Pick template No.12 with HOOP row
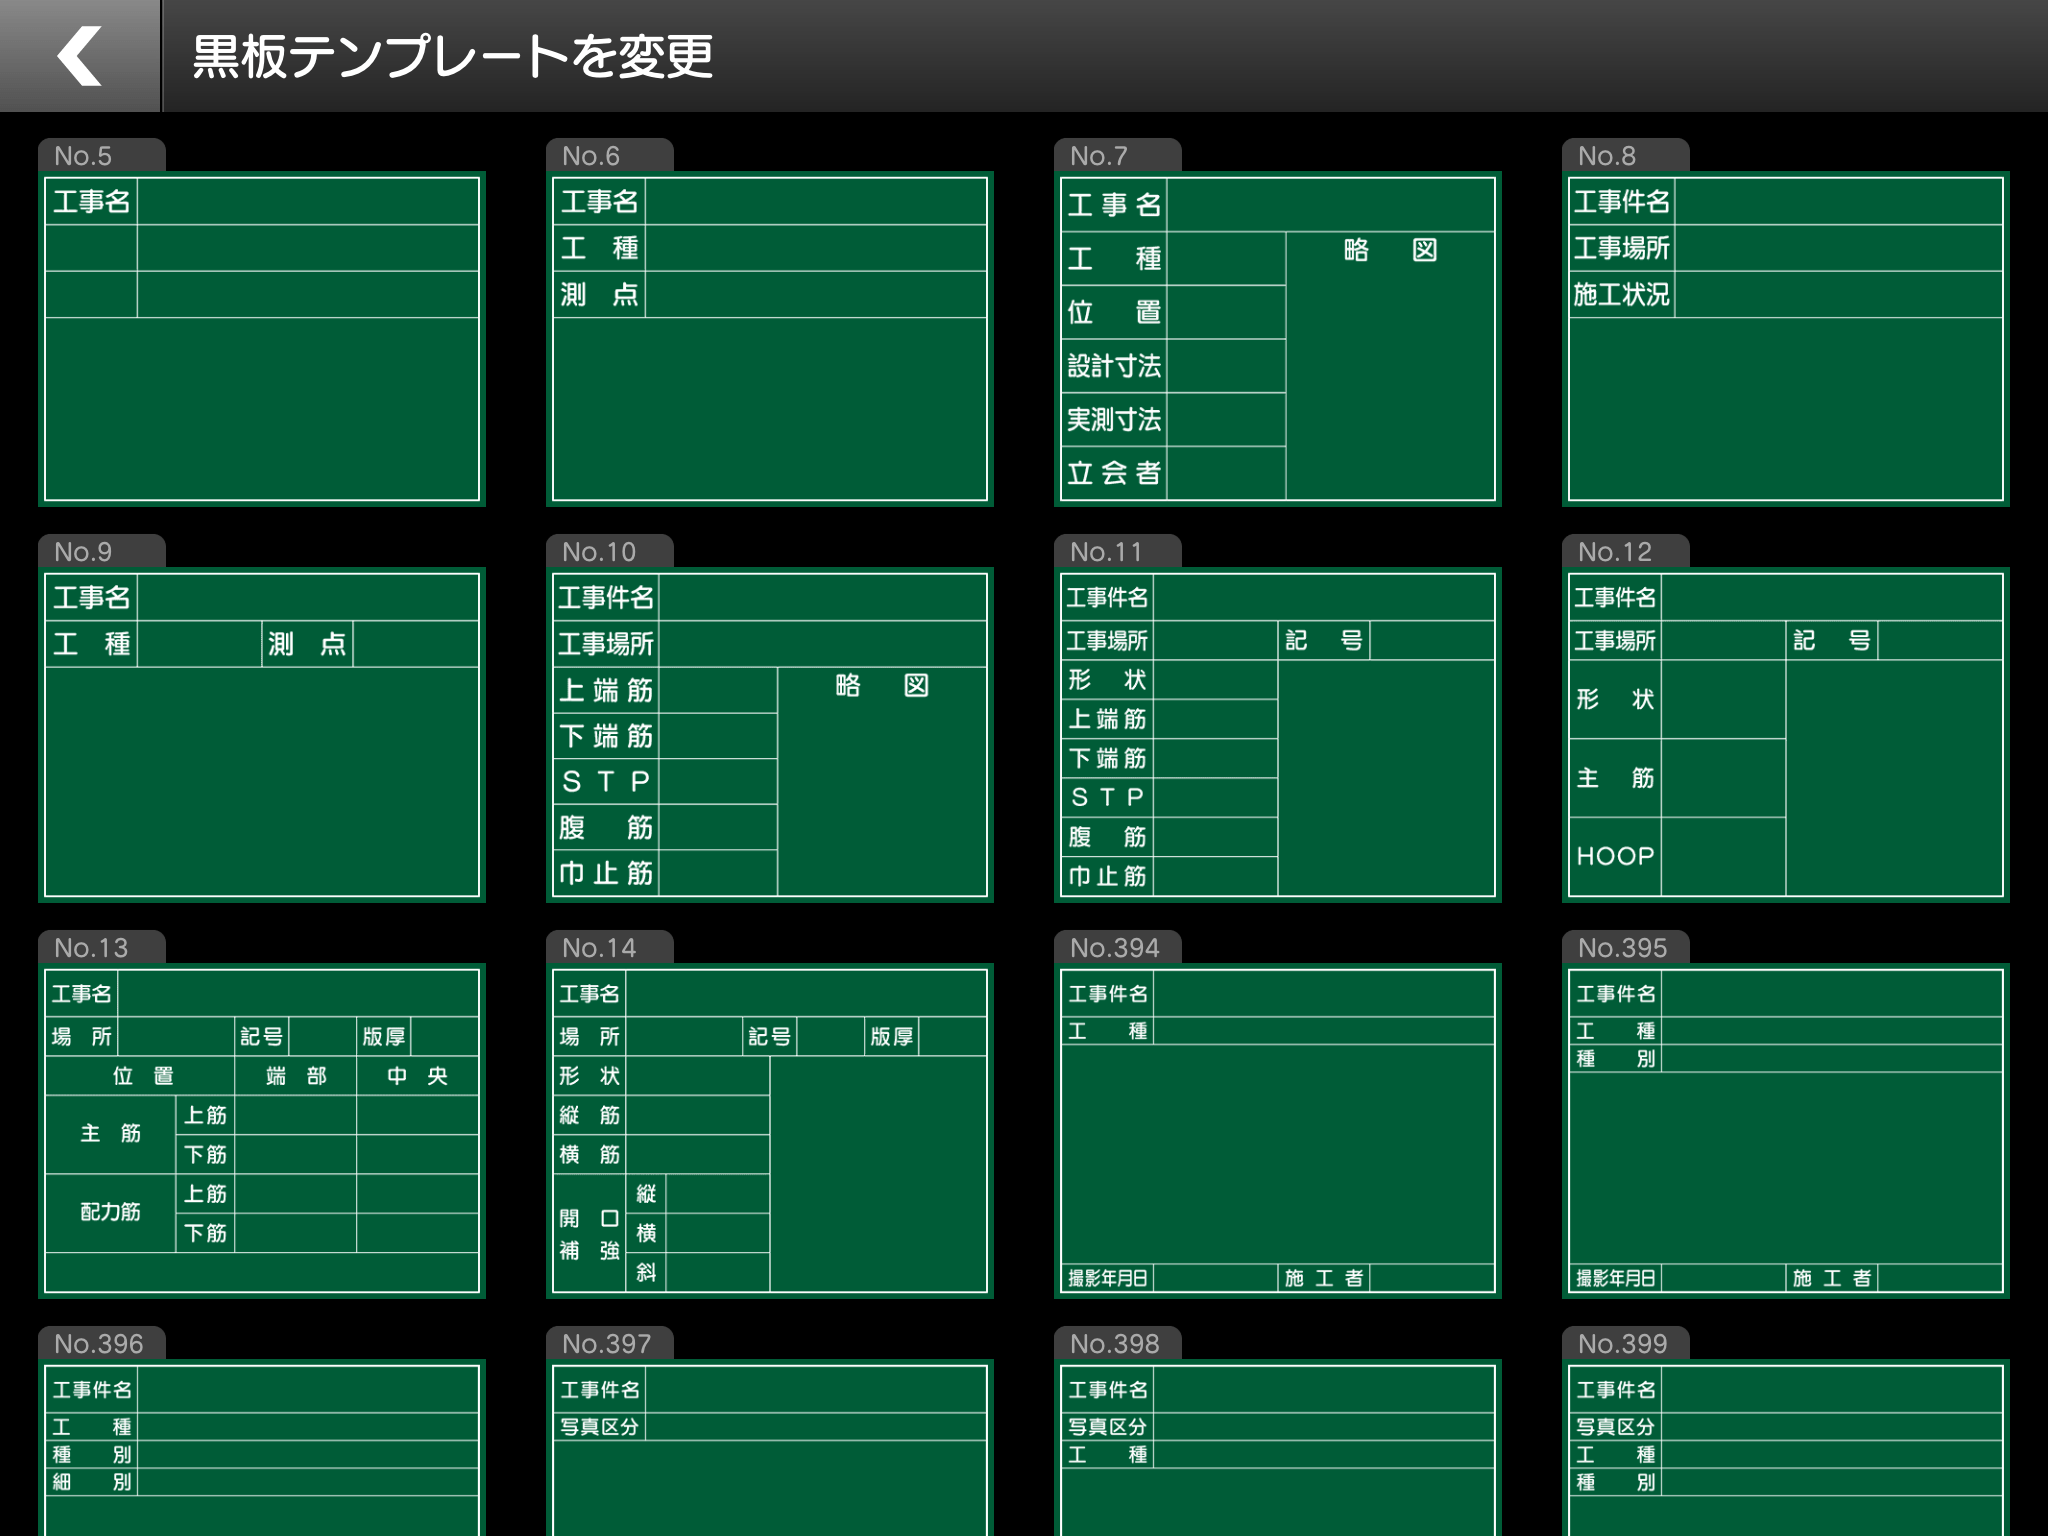This screenshot has width=2048, height=1536. click(1786, 736)
